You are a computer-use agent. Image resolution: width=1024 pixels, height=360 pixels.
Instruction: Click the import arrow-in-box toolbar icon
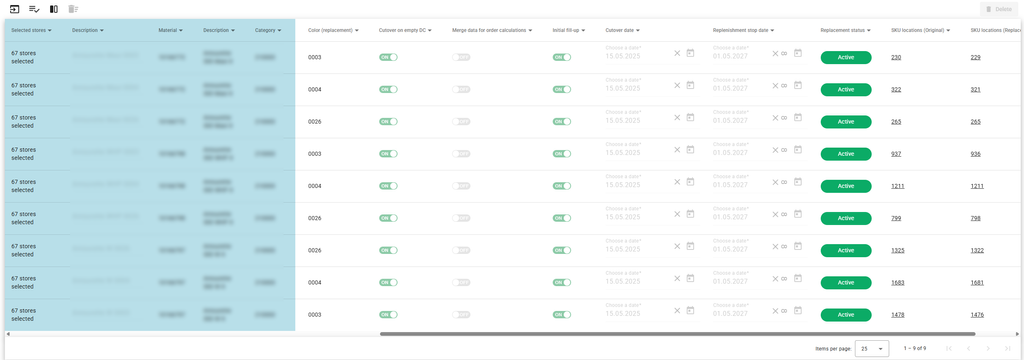pyautogui.click(x=14, y=9)
